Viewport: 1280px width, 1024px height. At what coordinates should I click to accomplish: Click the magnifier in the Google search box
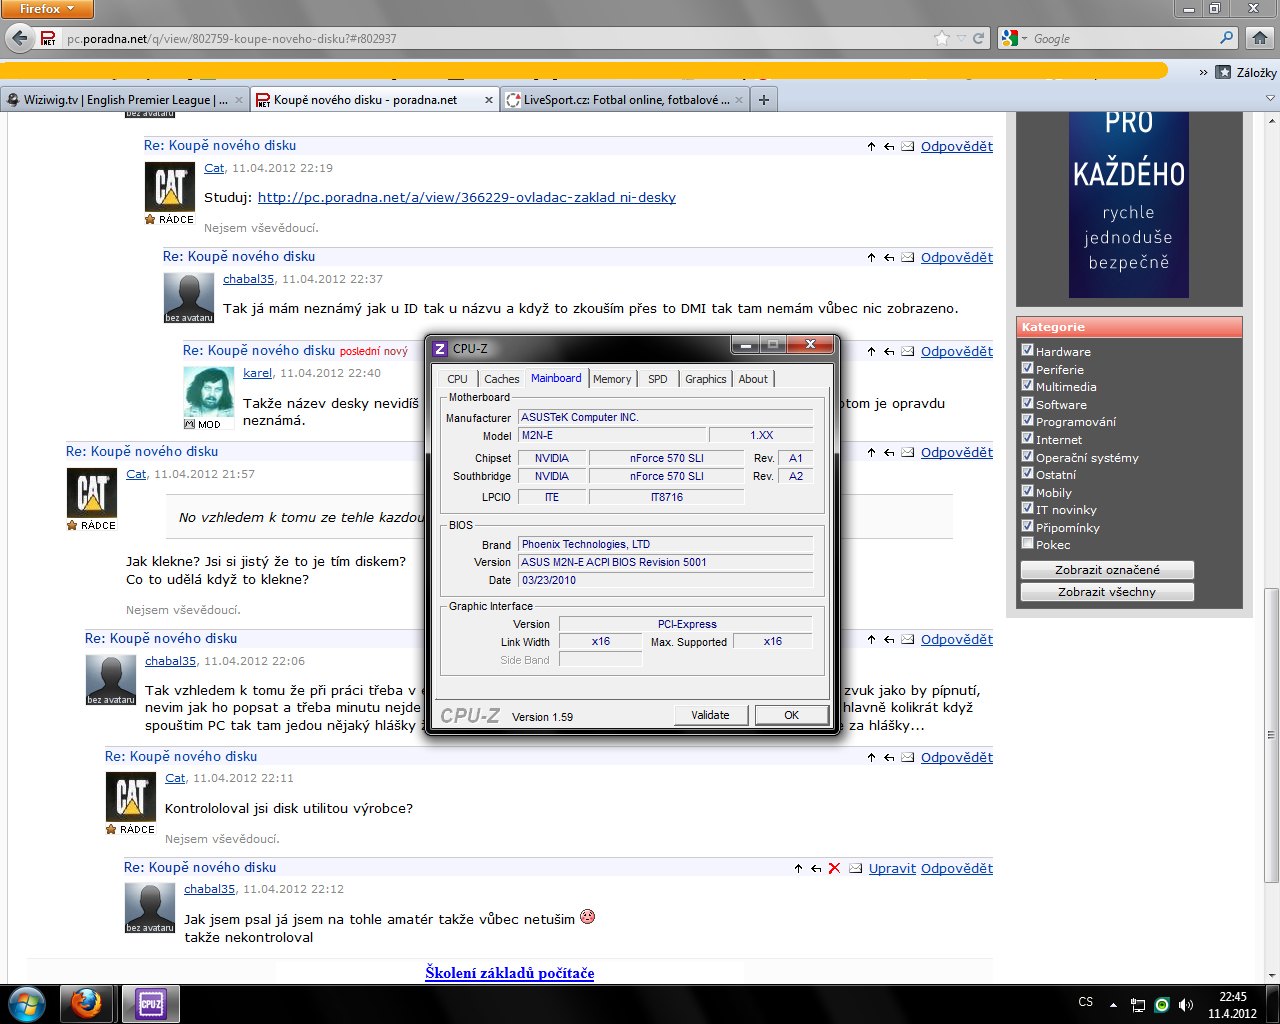(1227, 38)
